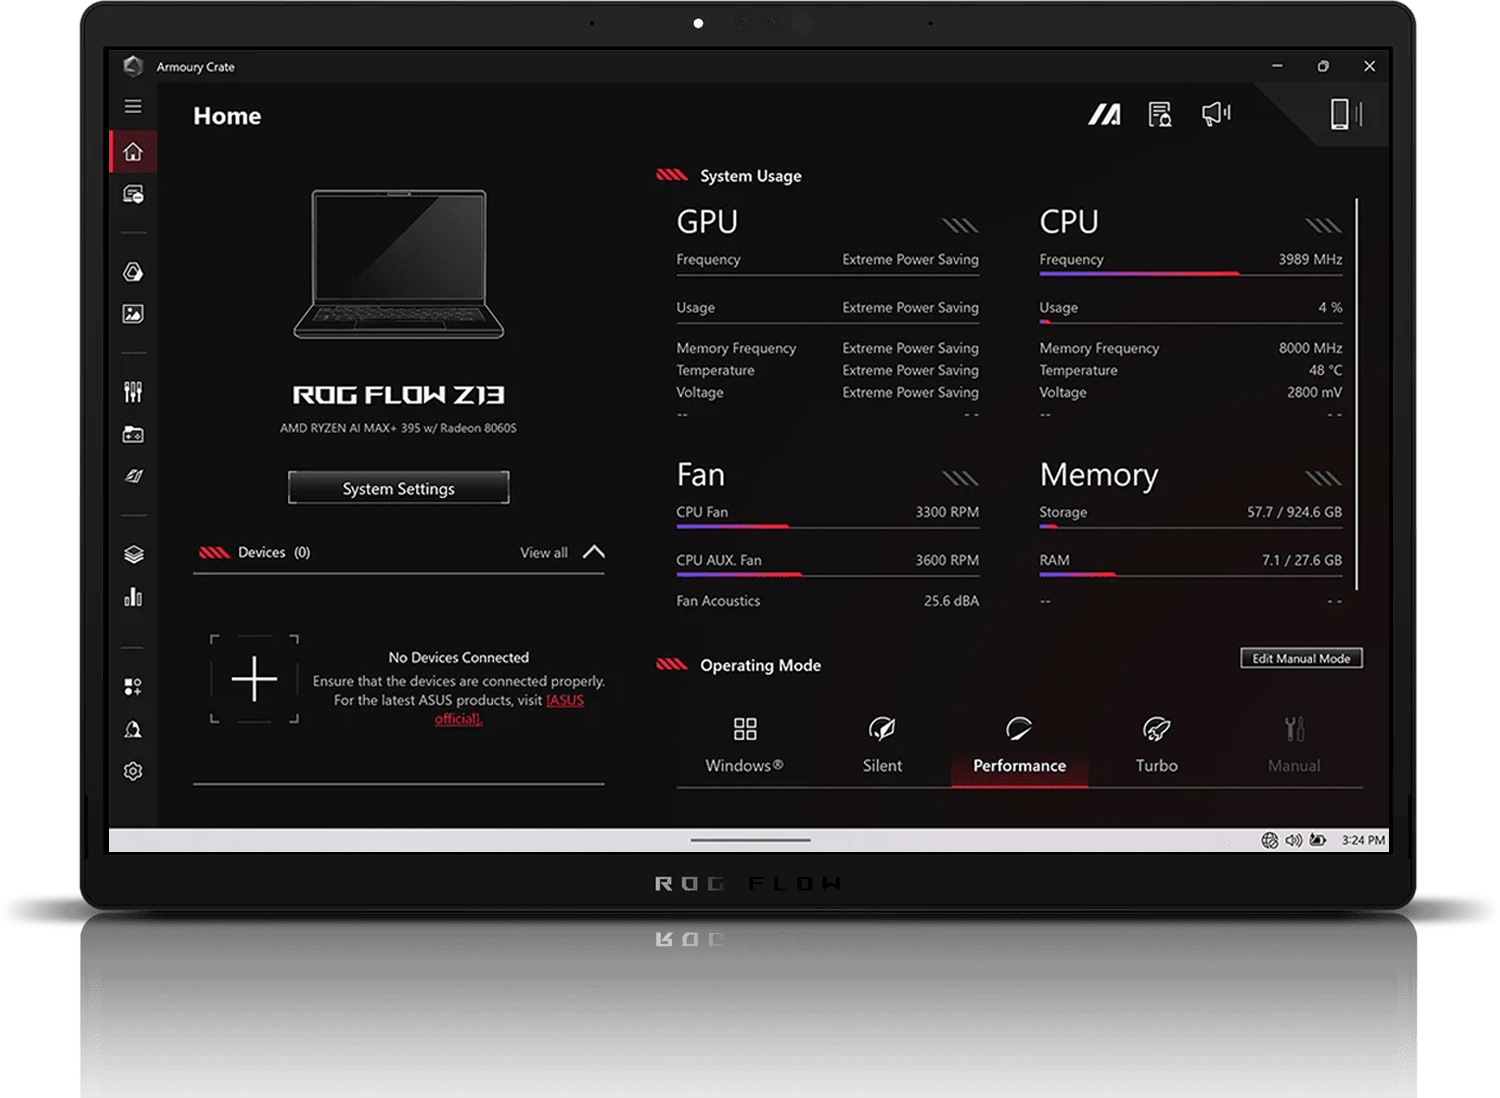Open Aura Sync from the sidebar

coord(133,272)
